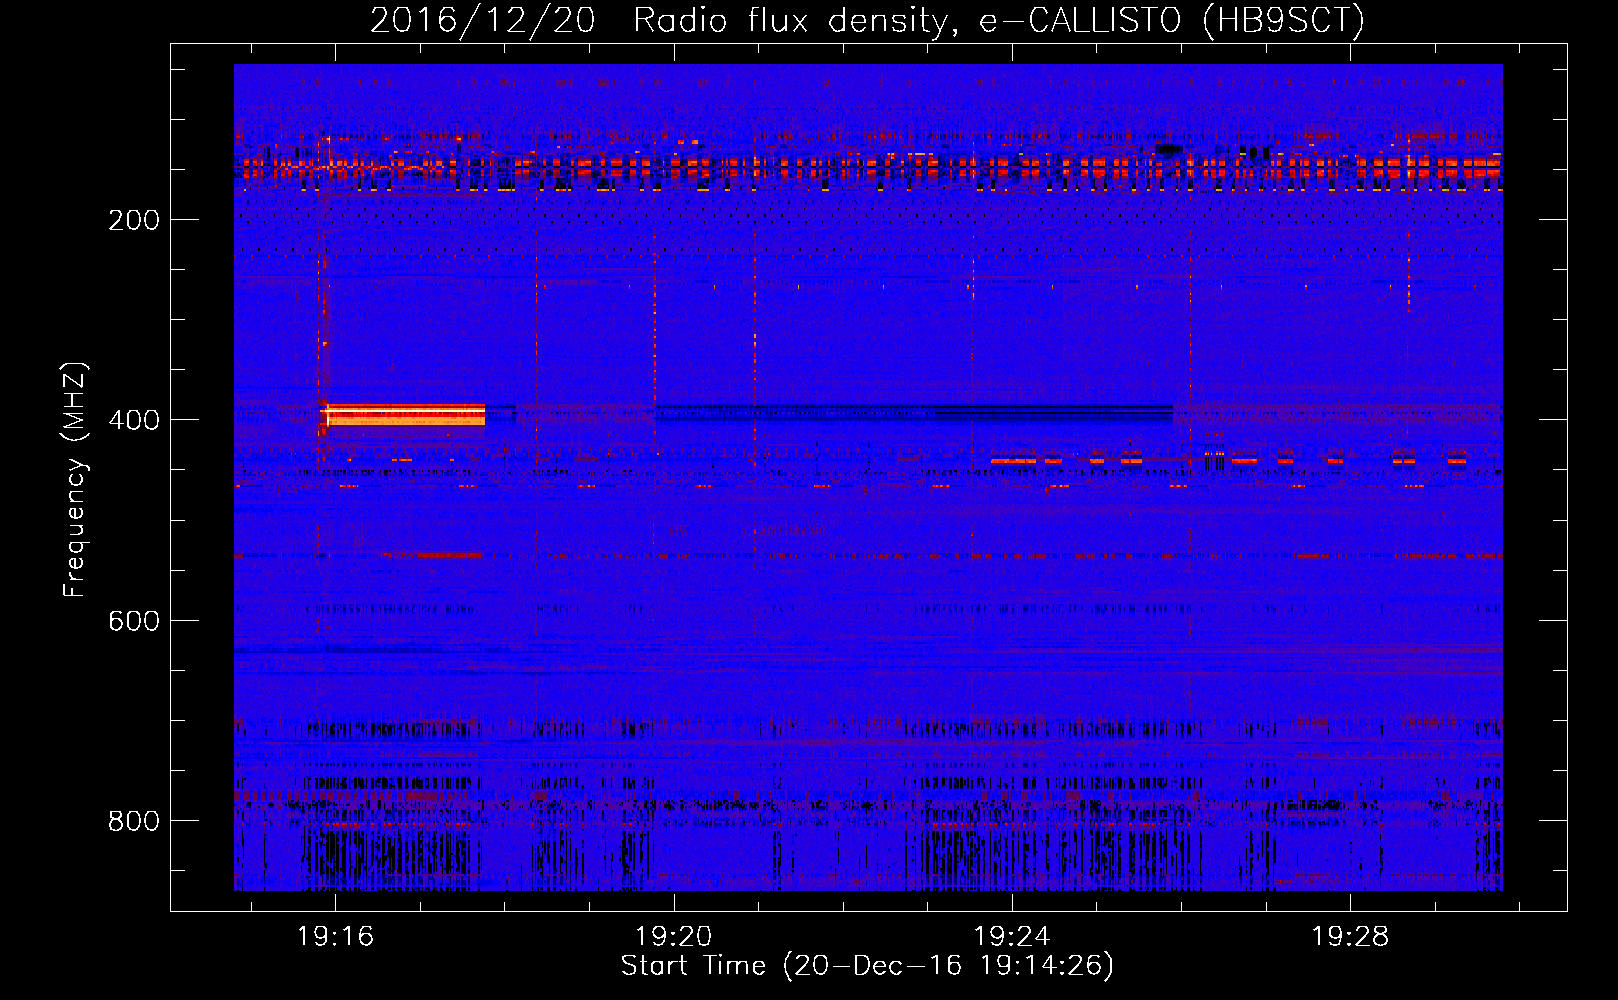Click the 'Frequency (MHZ)' y-axis label
The height and width of the screenshot is (1000, 1618).
click(75, 479)
